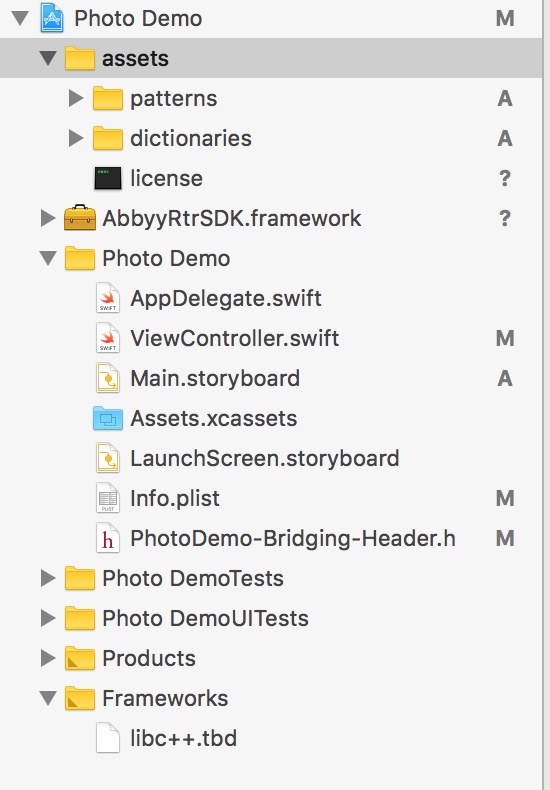Click the A status badge beside patterns
The width and height of the screenshot is (550, 790).
coord(505,98)
